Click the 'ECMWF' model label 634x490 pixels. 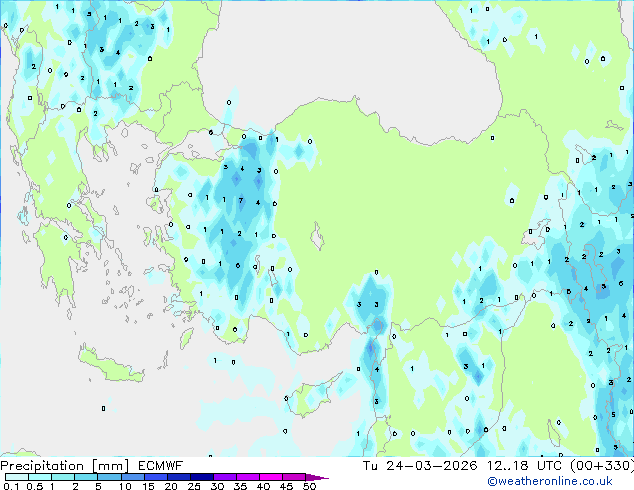(x=161, y=466)
